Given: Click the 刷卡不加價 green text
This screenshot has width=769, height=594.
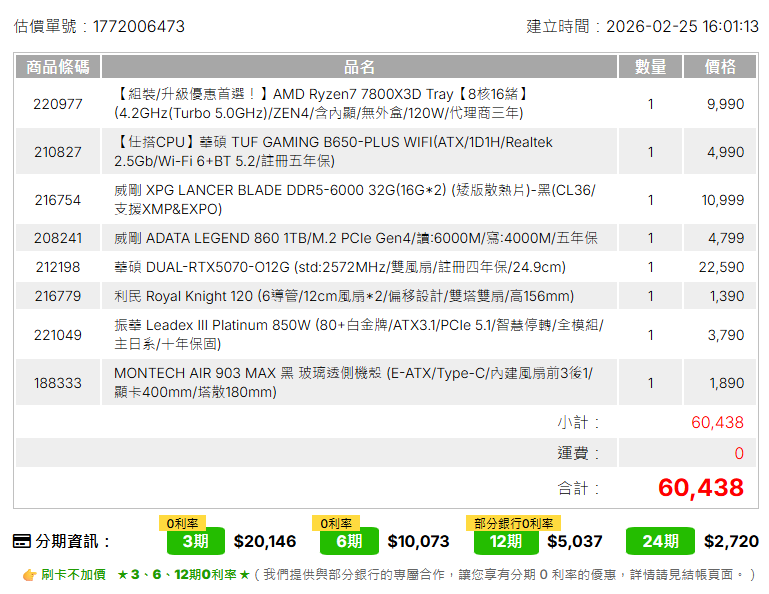Looking at the screenshot, I should coord(73,574).
